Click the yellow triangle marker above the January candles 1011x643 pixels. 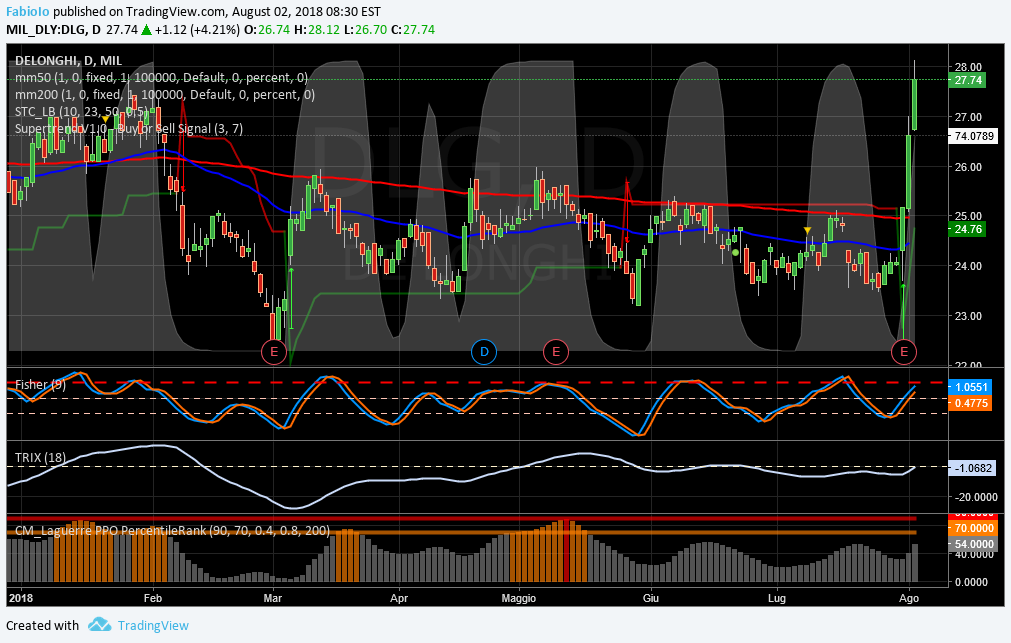(x=105, y=119)
